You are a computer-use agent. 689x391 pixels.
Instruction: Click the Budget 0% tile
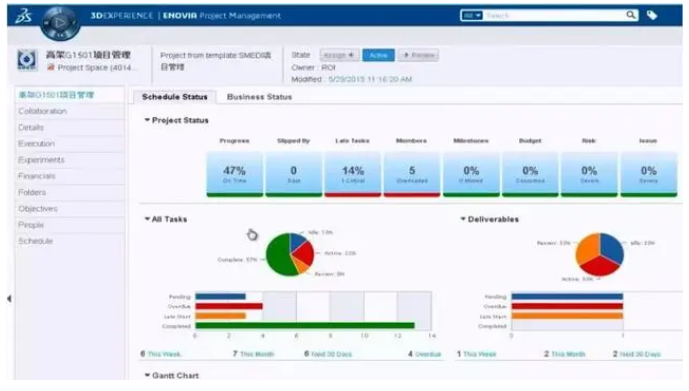point(530,174)
